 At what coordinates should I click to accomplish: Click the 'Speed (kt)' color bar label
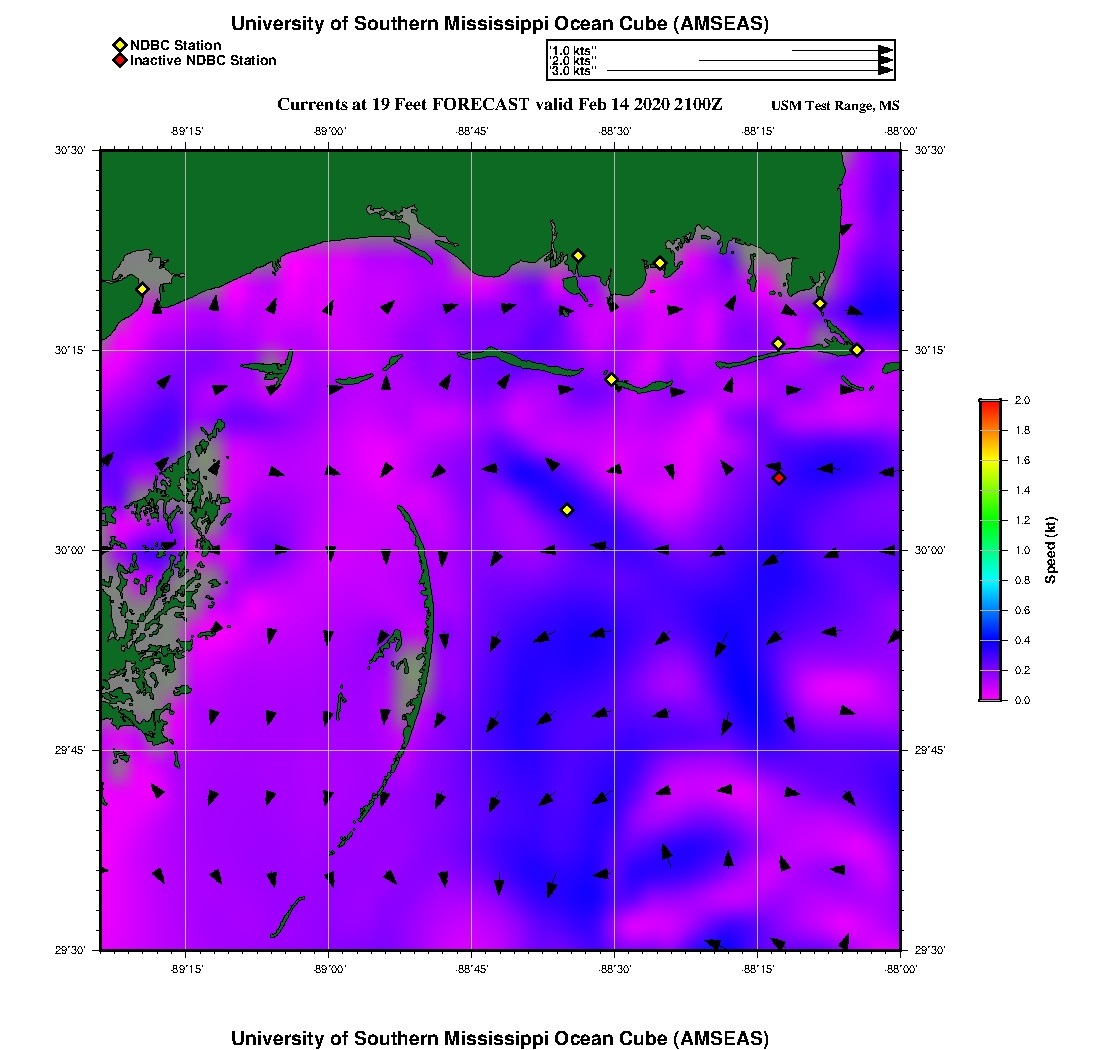click(x=1051, y=550)
